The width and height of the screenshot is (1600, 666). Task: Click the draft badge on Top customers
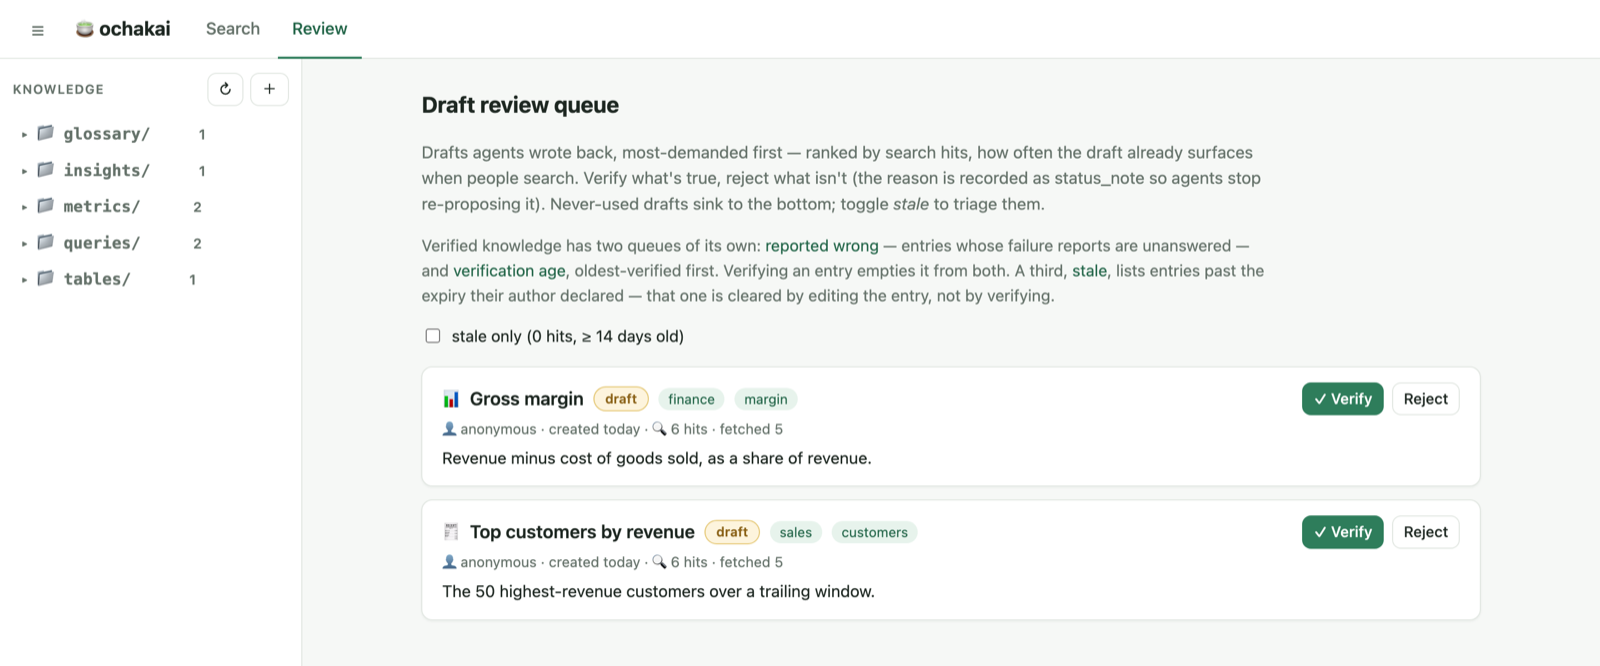tap(732, 532)
